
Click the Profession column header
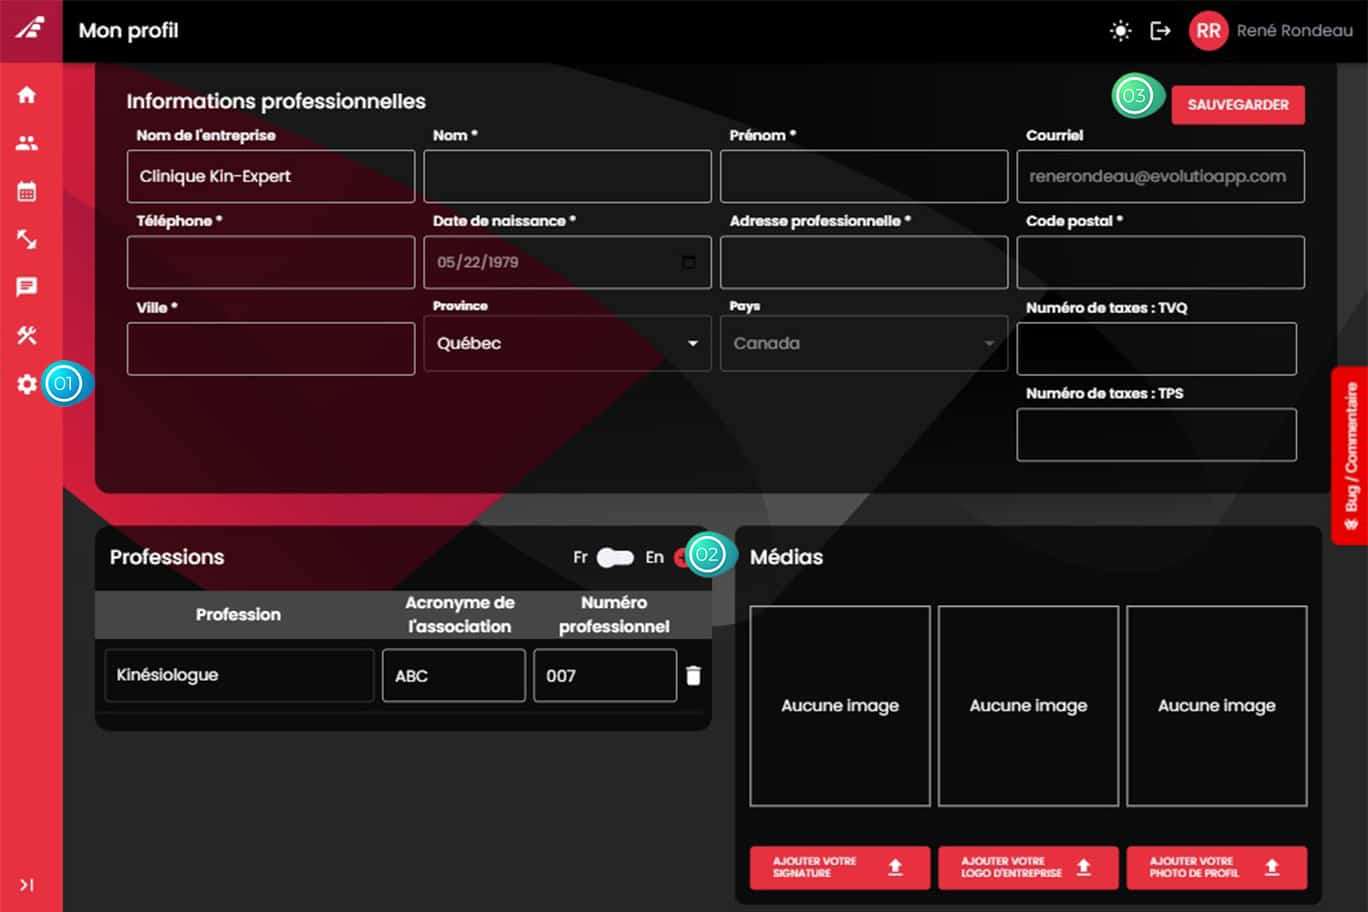[x=238, y=614]
